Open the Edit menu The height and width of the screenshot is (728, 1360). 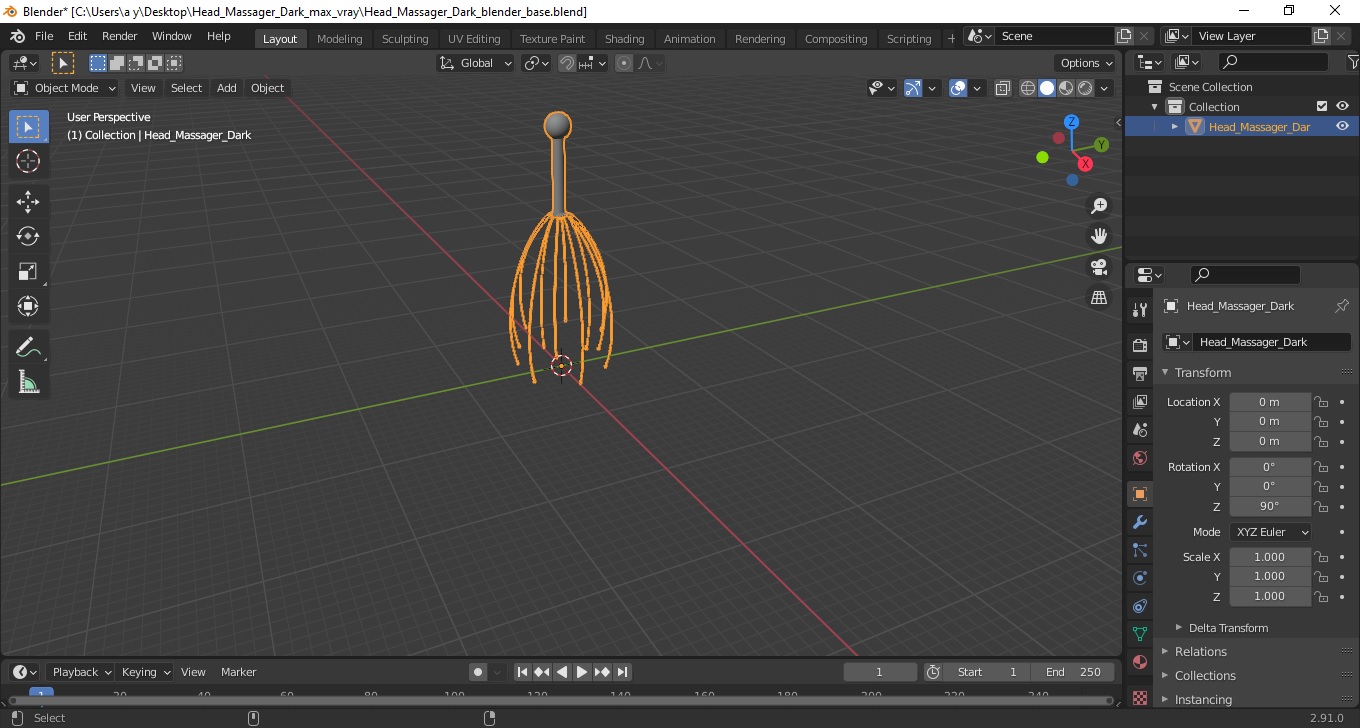tap(77, 36)
